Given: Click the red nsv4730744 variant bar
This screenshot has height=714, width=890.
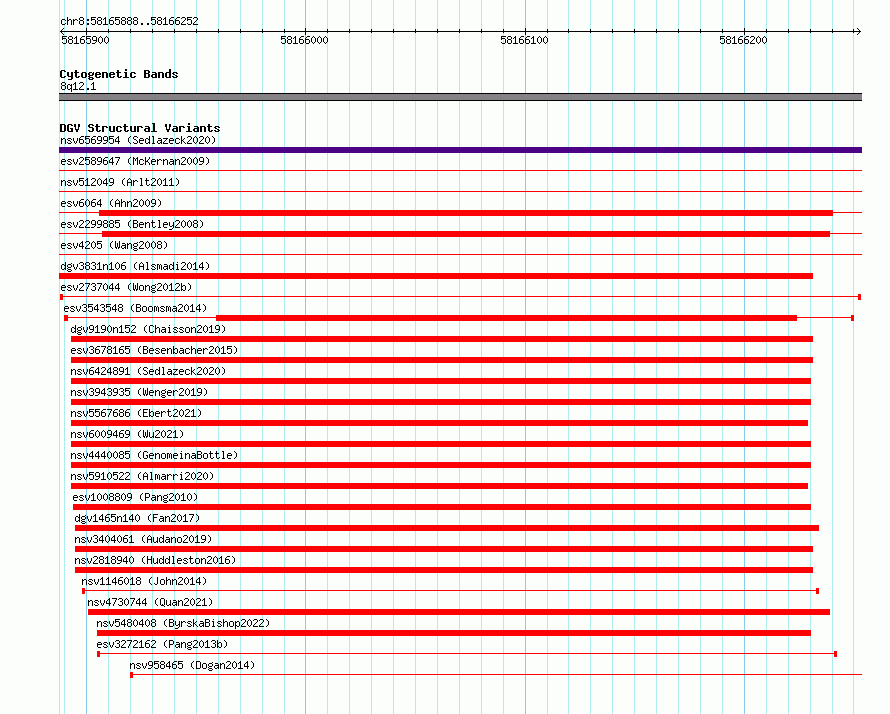Looking at the screenshot, I should [459, 612].
